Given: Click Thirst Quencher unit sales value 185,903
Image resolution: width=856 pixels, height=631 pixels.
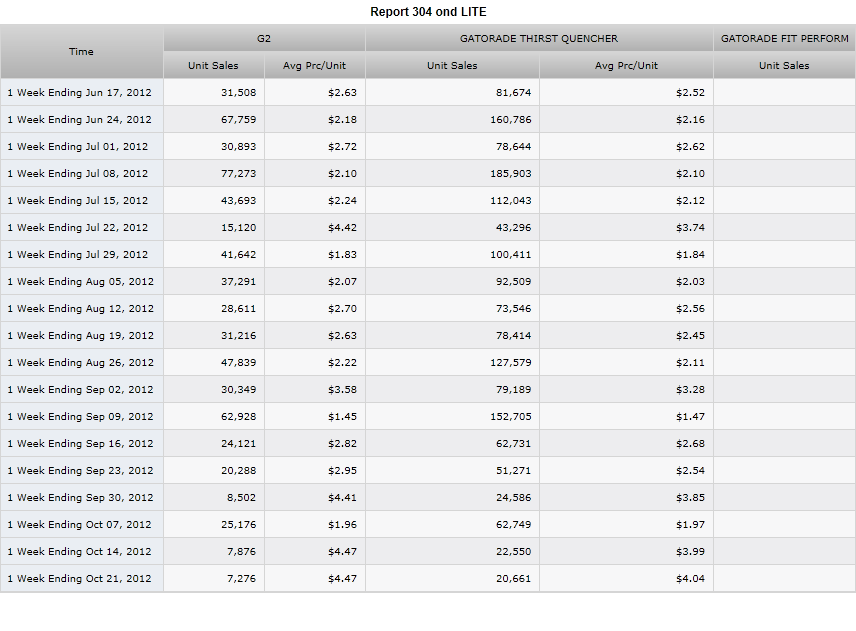Looking at the screenshot, I should (511, 174).
